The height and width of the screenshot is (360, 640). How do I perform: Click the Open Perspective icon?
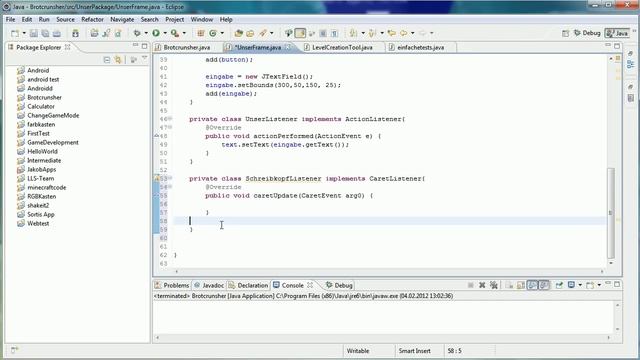click(x=565, y=33)
